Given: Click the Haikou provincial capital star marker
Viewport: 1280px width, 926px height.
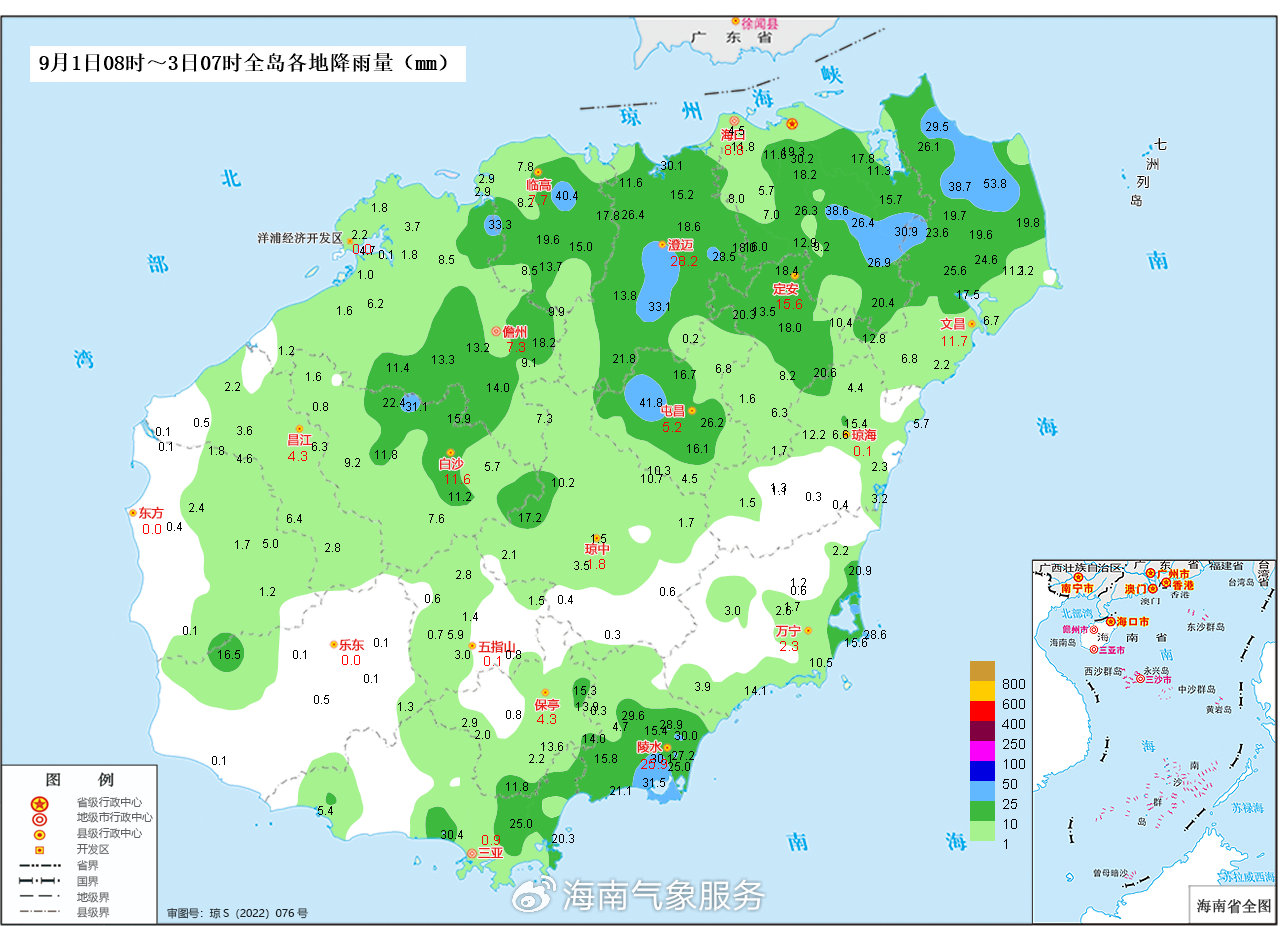Looking at the screenshot, I should tap(792, 124).
